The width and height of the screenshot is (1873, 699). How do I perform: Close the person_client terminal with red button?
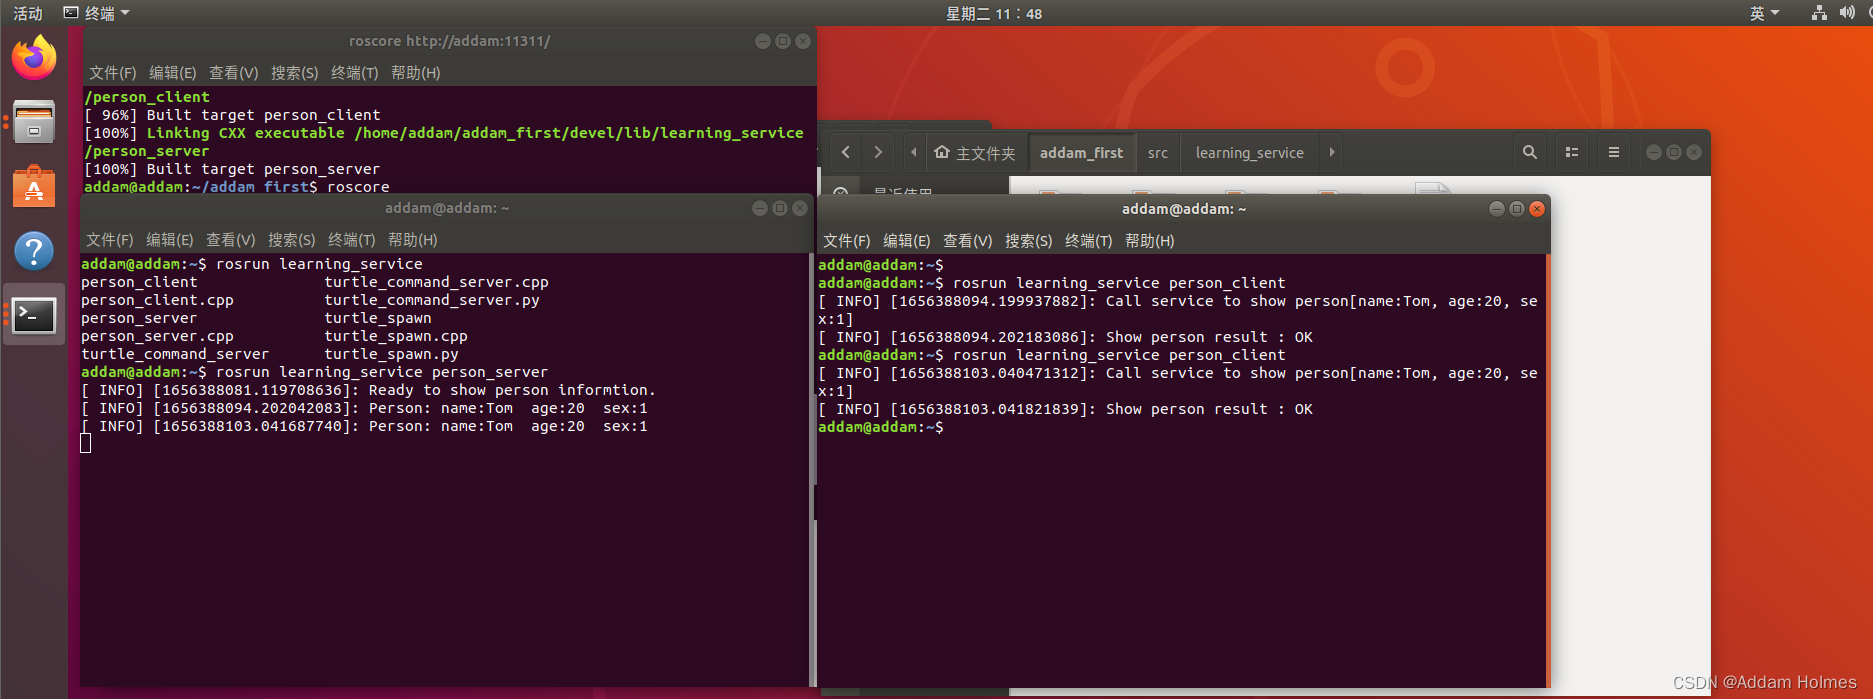coord(1537,209)
